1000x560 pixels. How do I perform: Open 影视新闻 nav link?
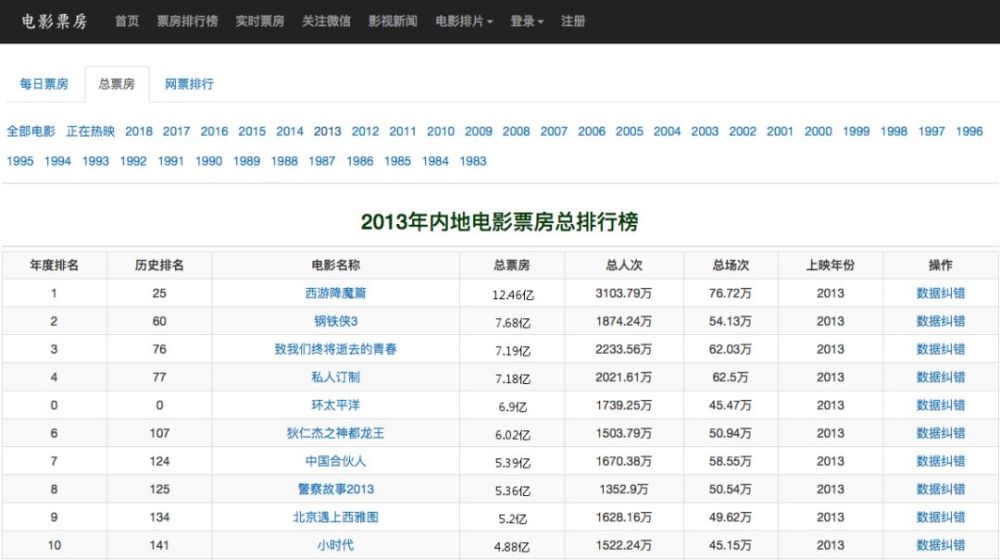coord(393,21)
